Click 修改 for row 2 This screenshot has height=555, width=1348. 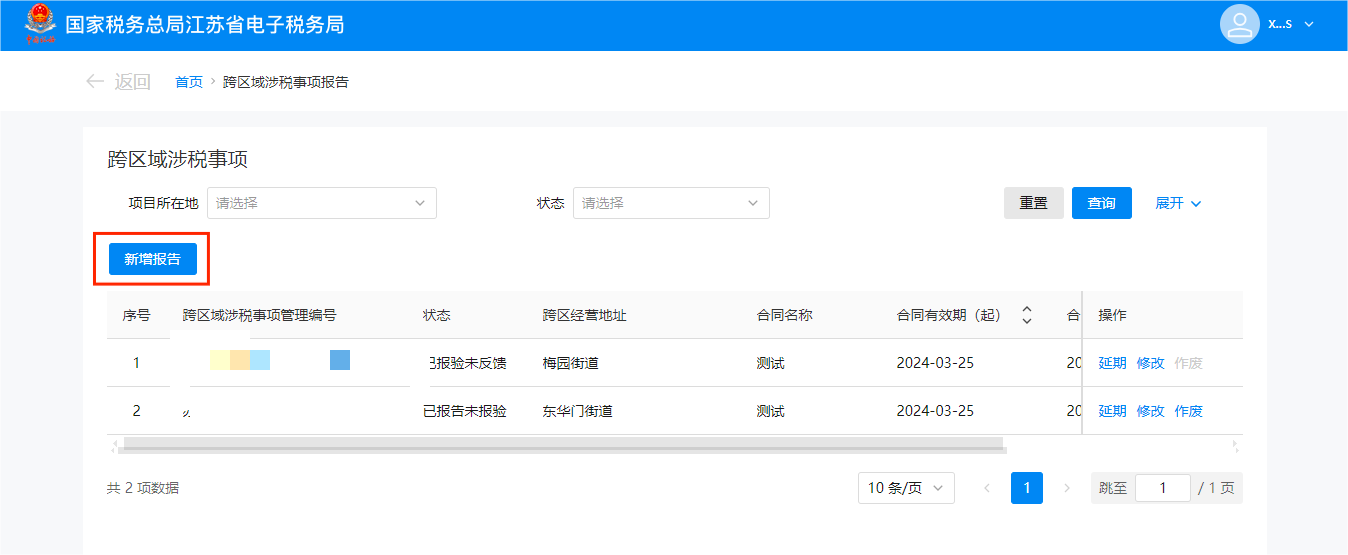[x=1150, y=411]
